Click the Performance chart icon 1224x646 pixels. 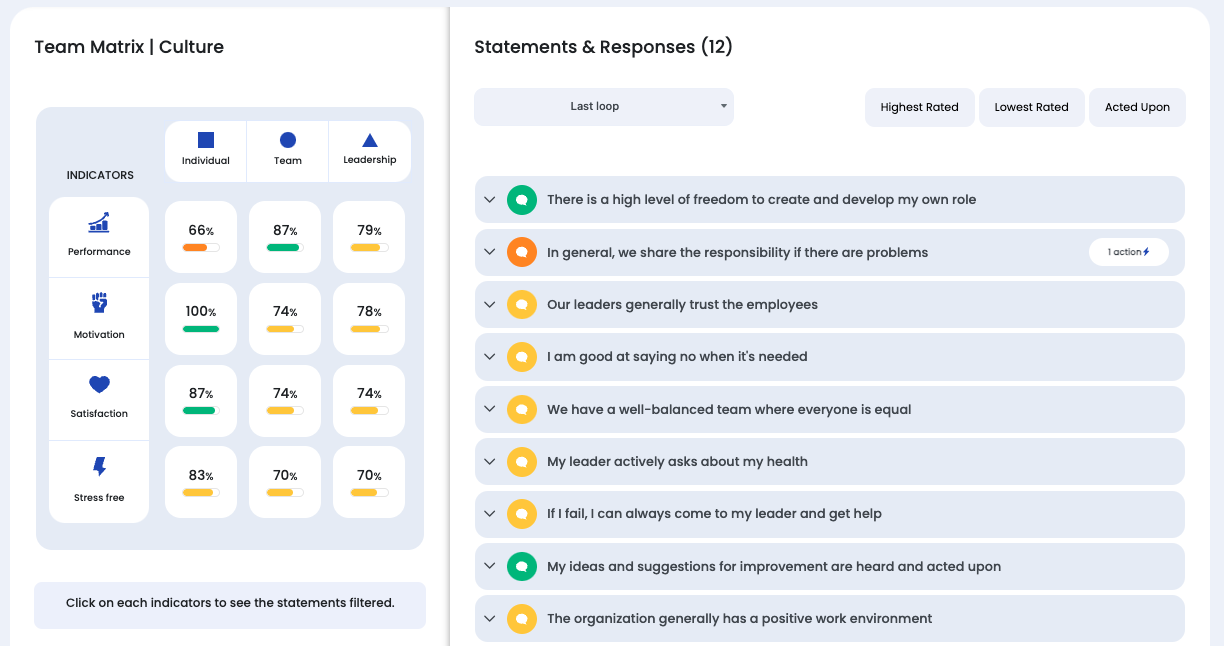point(99,223)
